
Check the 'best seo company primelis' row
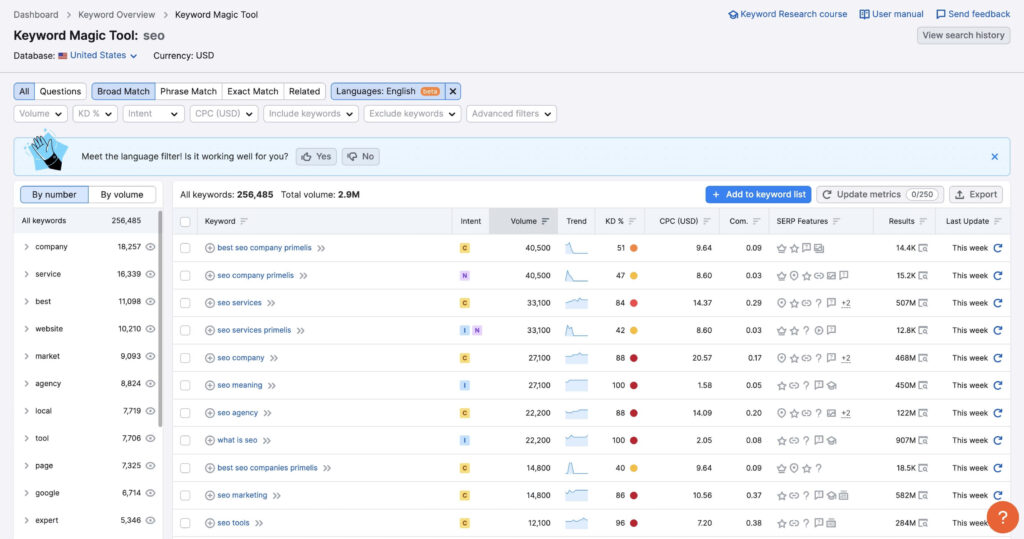[x=185, y=248]
